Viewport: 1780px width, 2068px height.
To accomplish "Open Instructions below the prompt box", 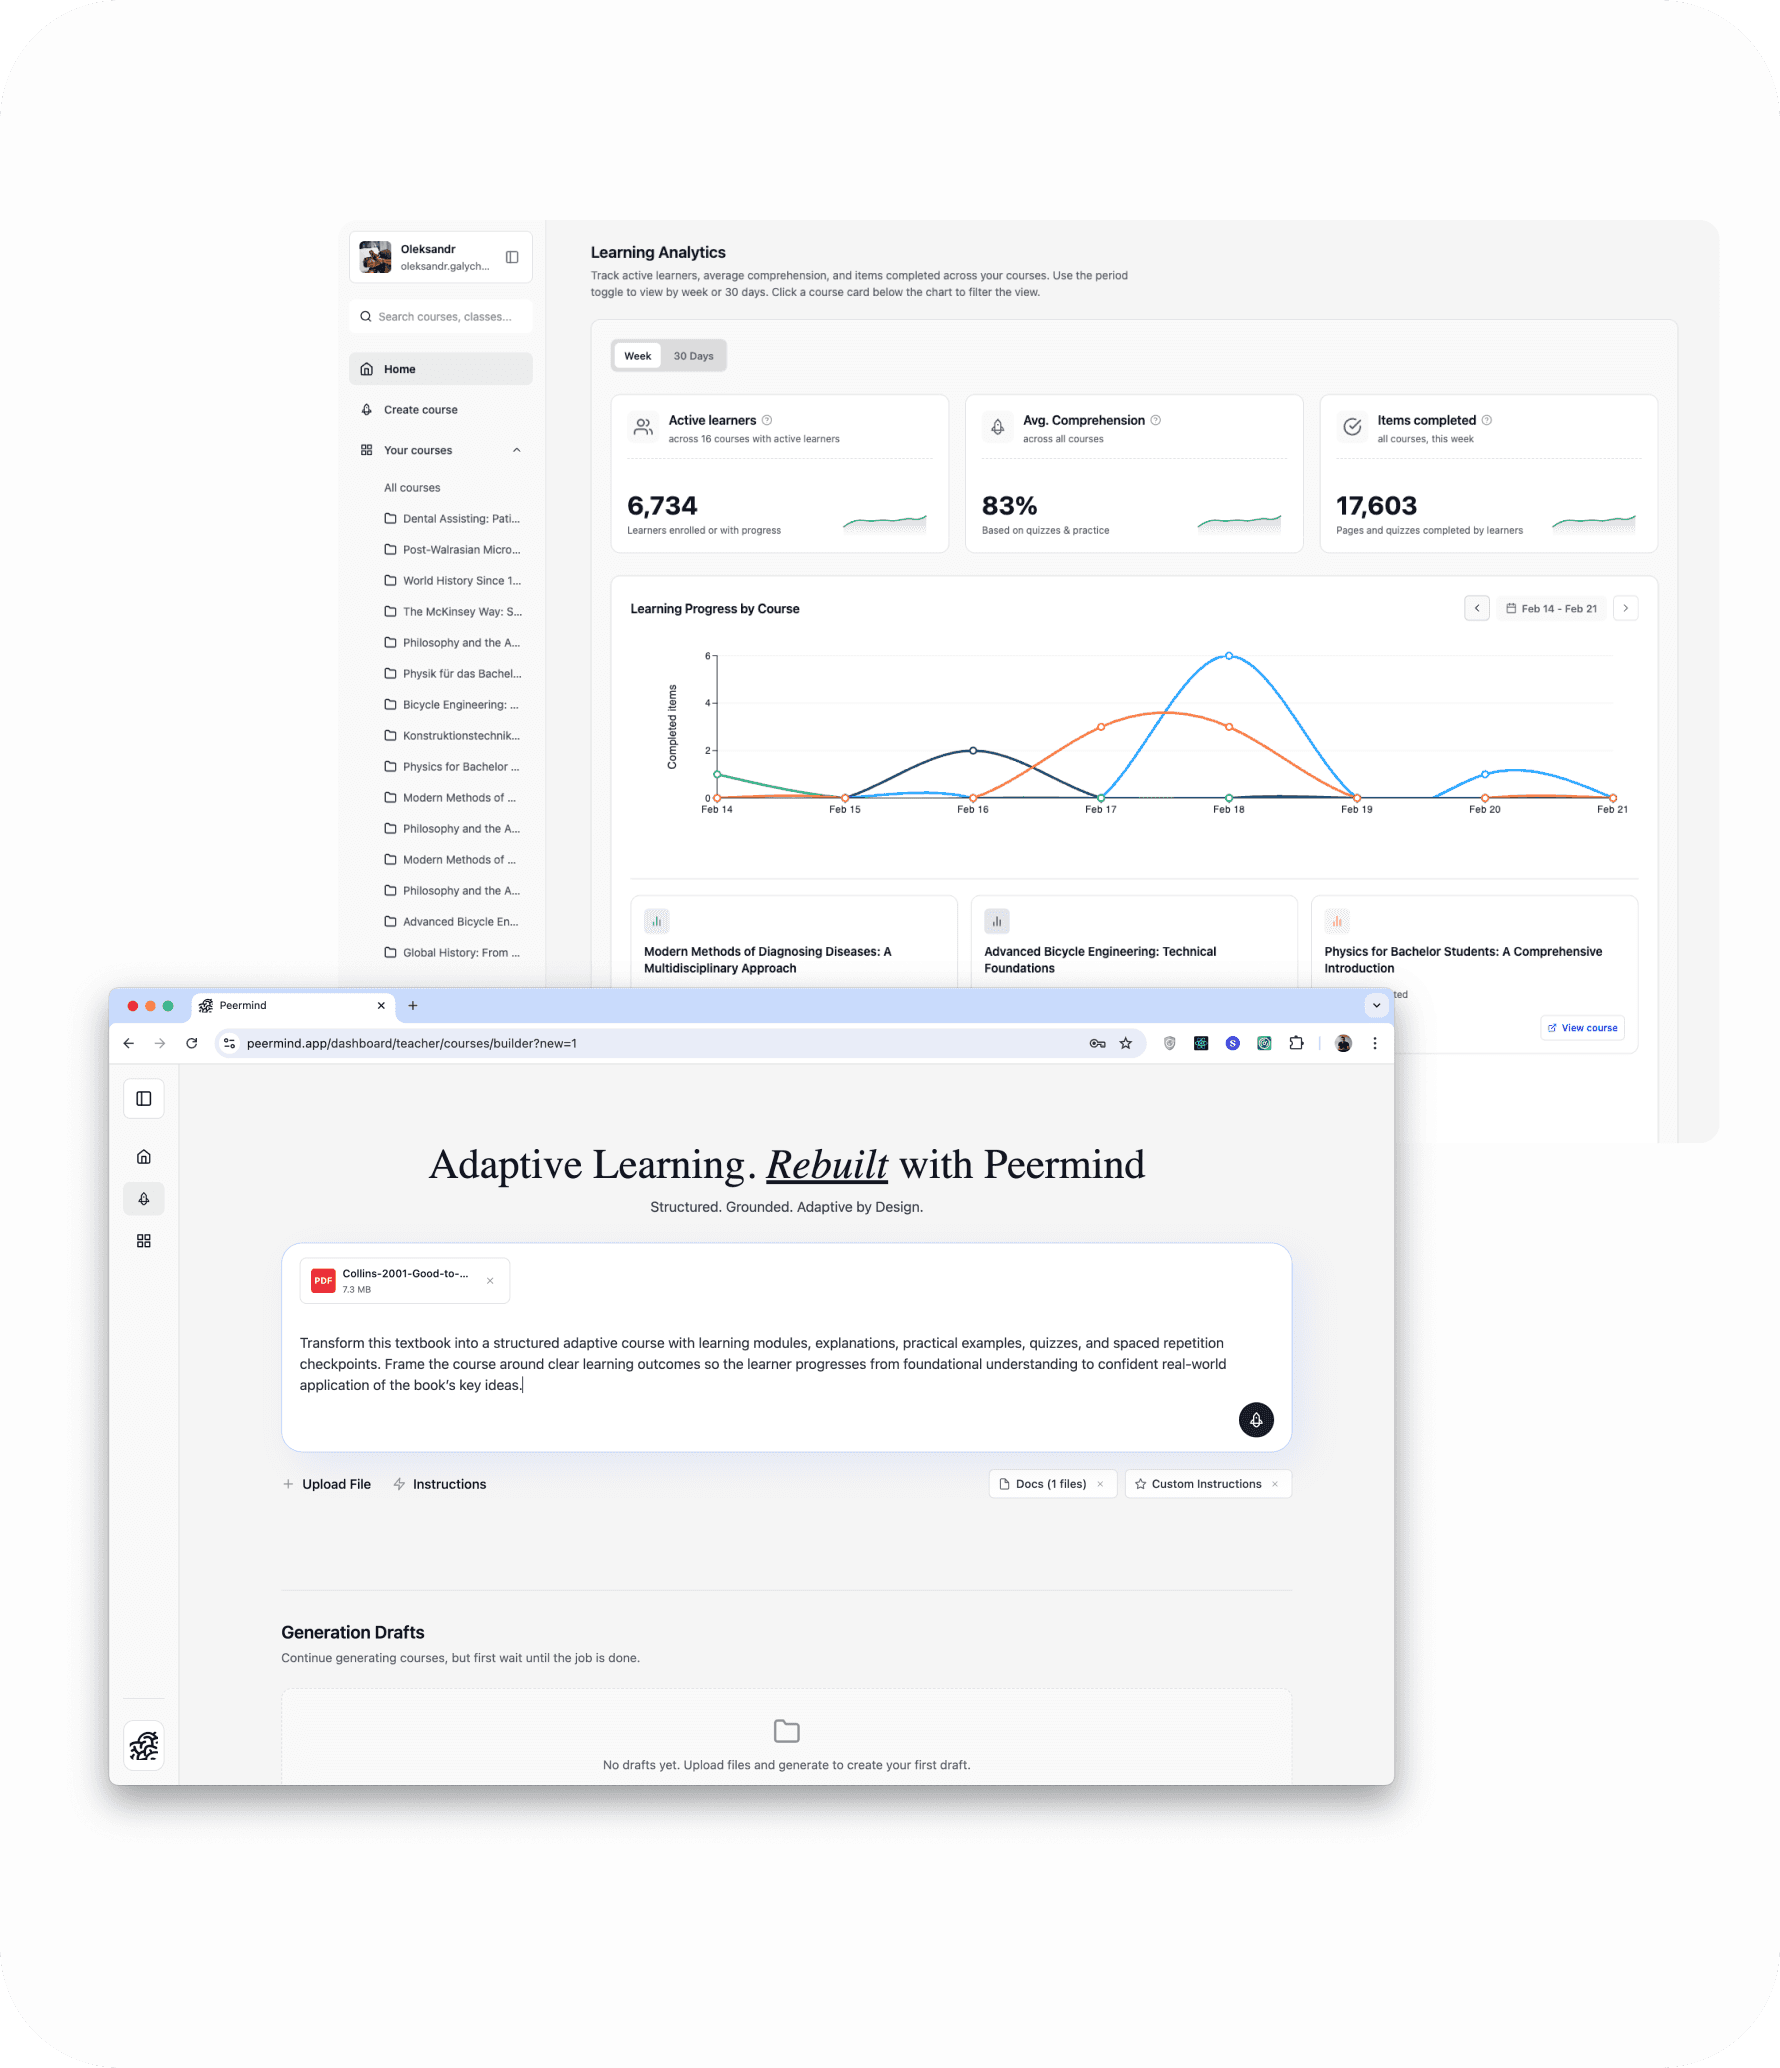I will coord(440,1484).
